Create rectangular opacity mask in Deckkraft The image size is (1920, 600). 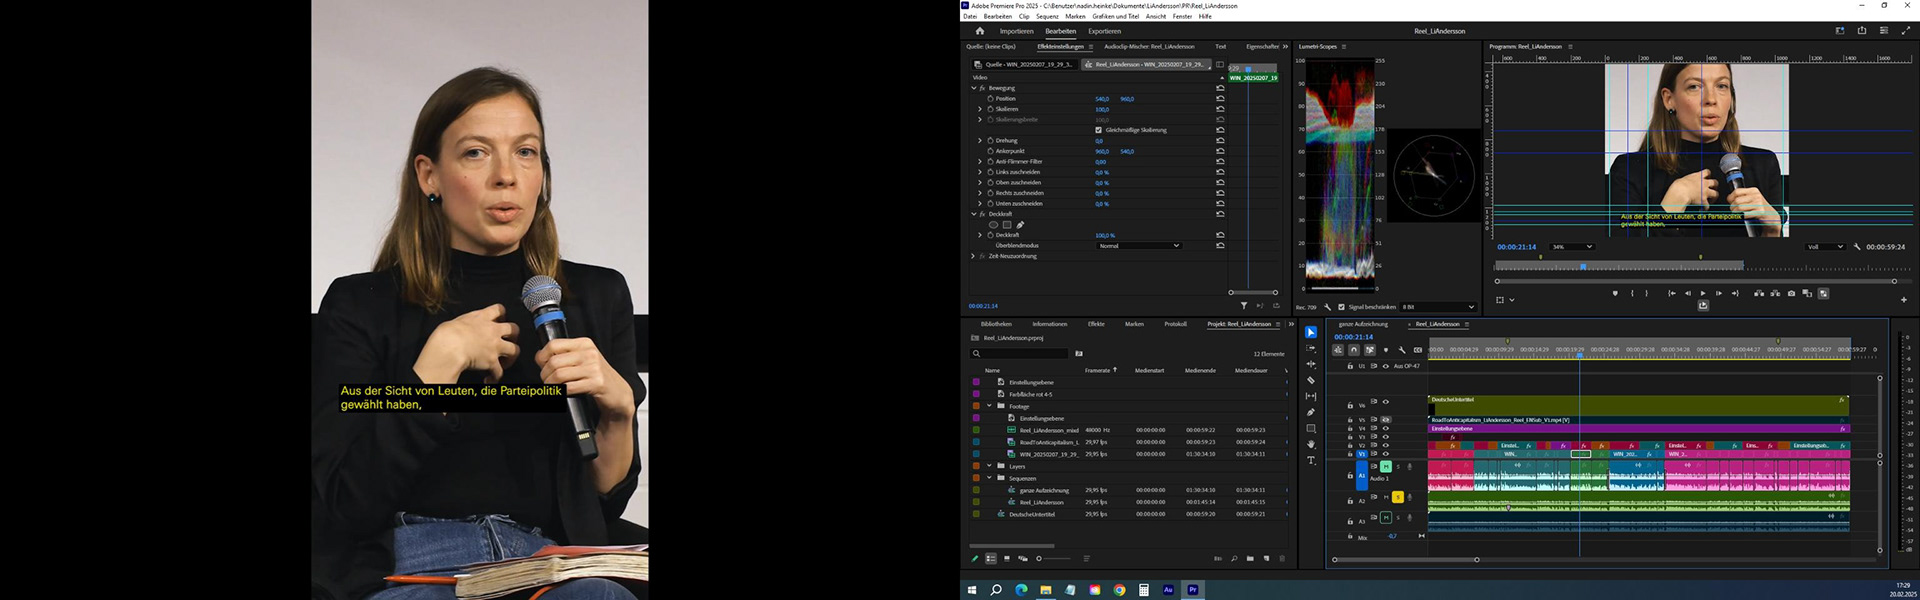(1007, 225)
